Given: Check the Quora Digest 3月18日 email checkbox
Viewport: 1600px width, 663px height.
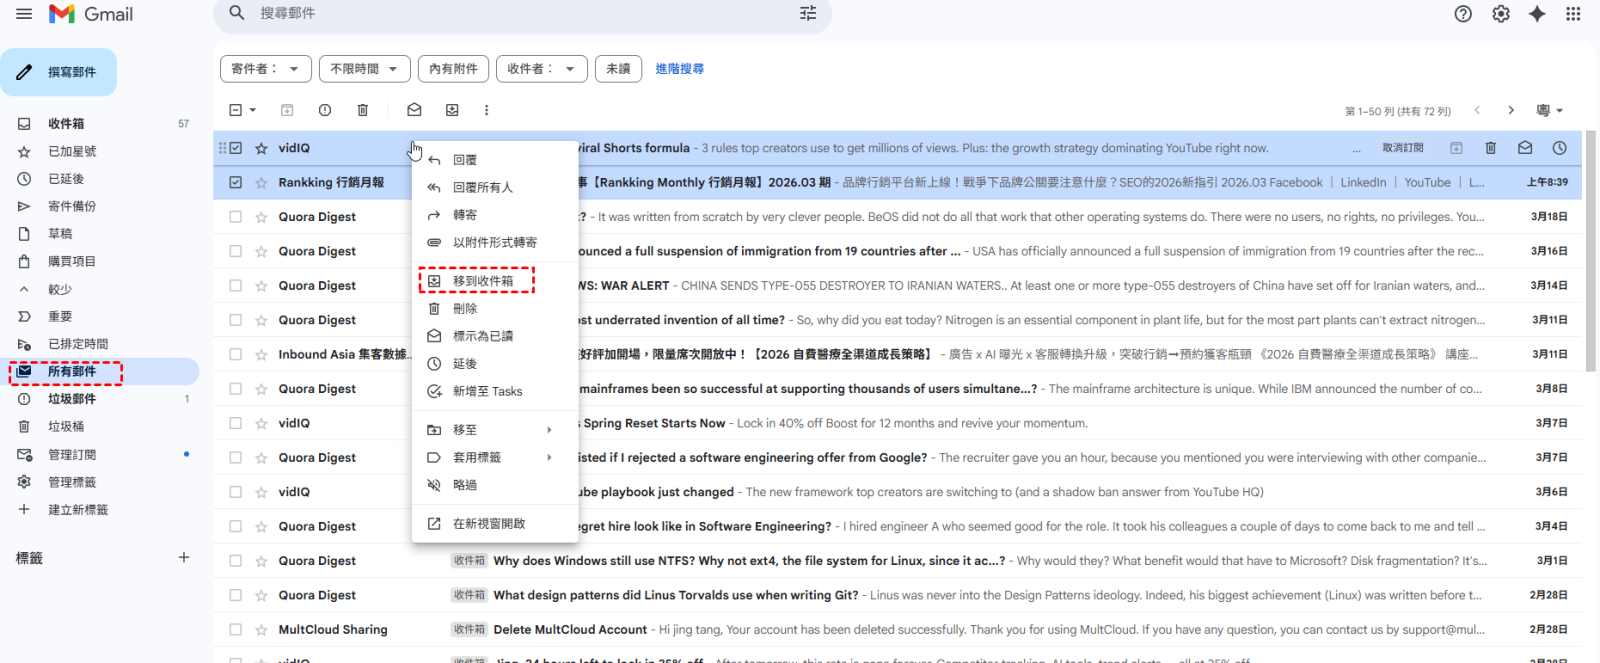Looking at the screenshot, I should point(235,217).
